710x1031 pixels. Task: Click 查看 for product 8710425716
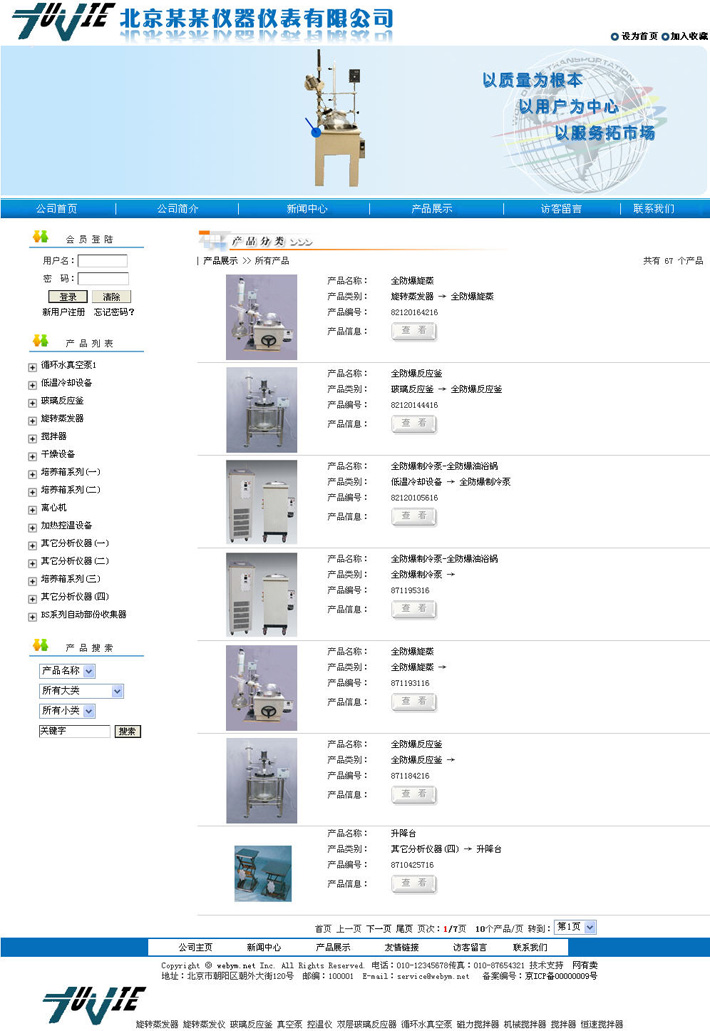click(414, 883)
